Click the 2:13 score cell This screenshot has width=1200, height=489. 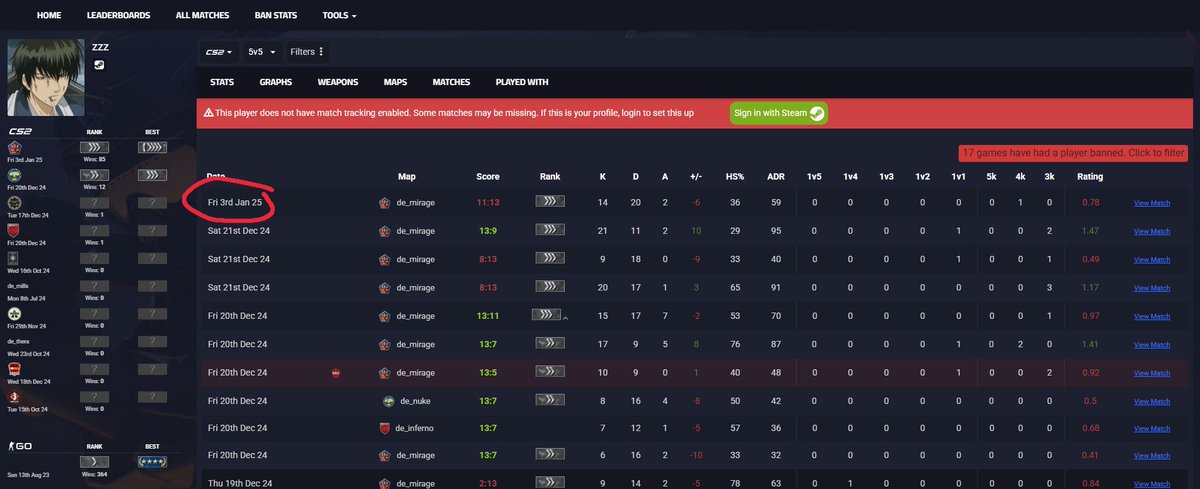488,485
